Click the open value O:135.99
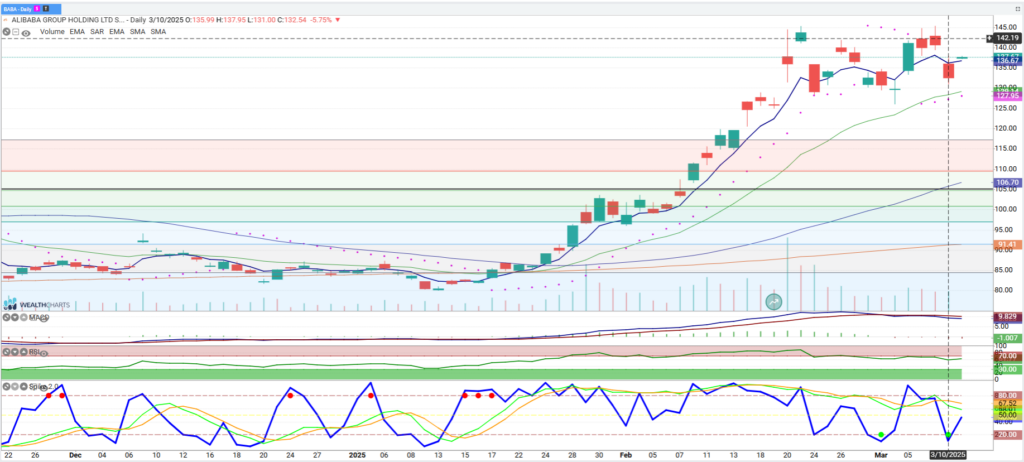The image size is (1024, 462). (199, 20)
